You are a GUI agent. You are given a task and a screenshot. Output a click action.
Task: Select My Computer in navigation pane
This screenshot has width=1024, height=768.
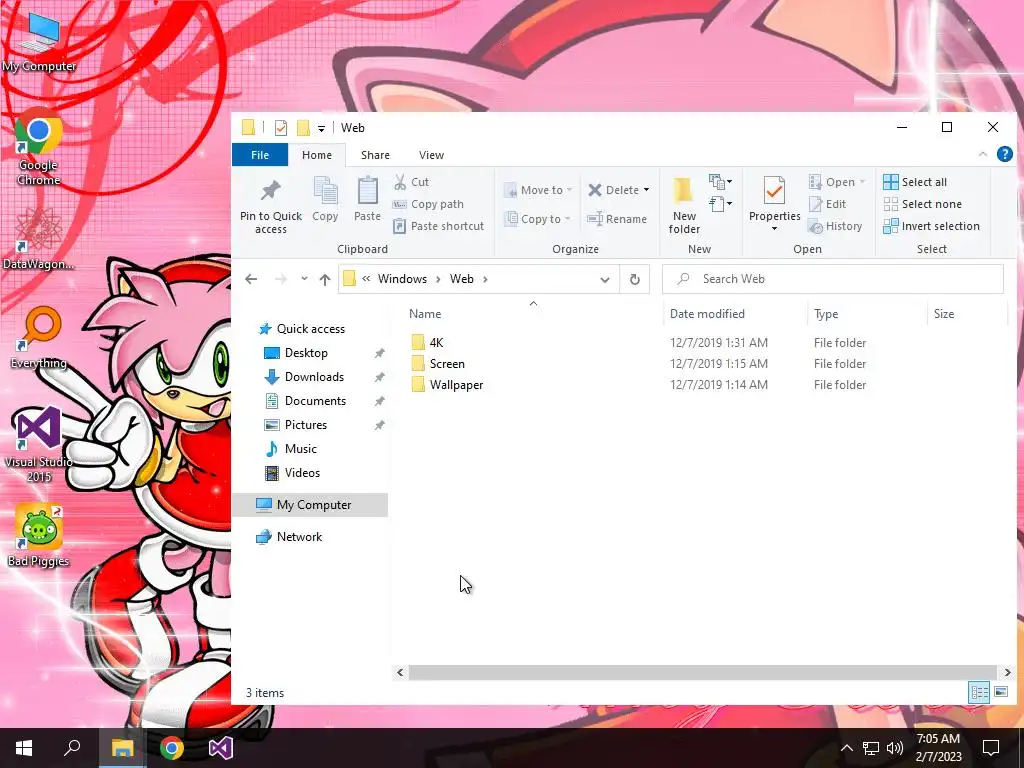310,505
